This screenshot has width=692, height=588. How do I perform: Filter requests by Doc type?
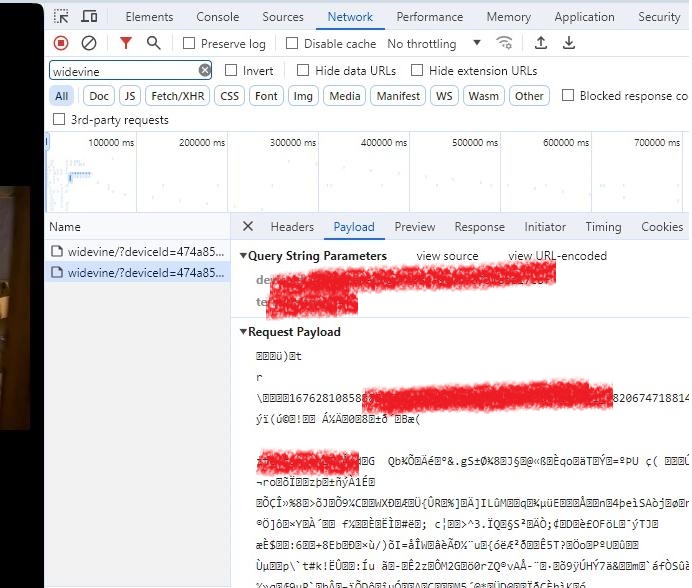tap(98, 96)
